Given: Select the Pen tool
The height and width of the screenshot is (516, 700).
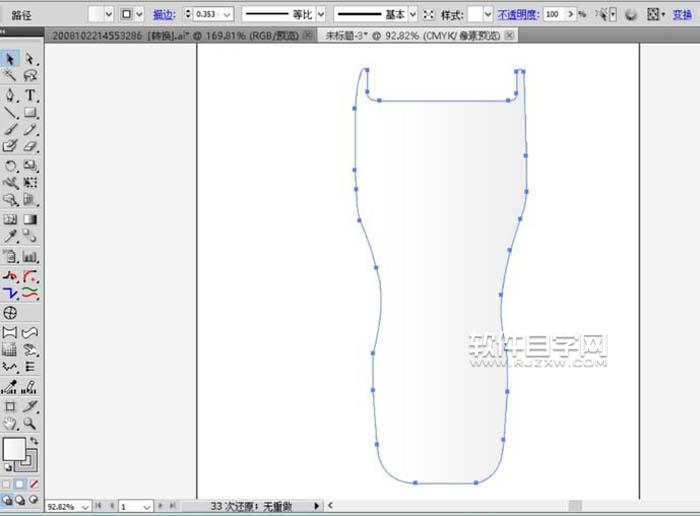Looking at the screenshot, I should [10, 95].
